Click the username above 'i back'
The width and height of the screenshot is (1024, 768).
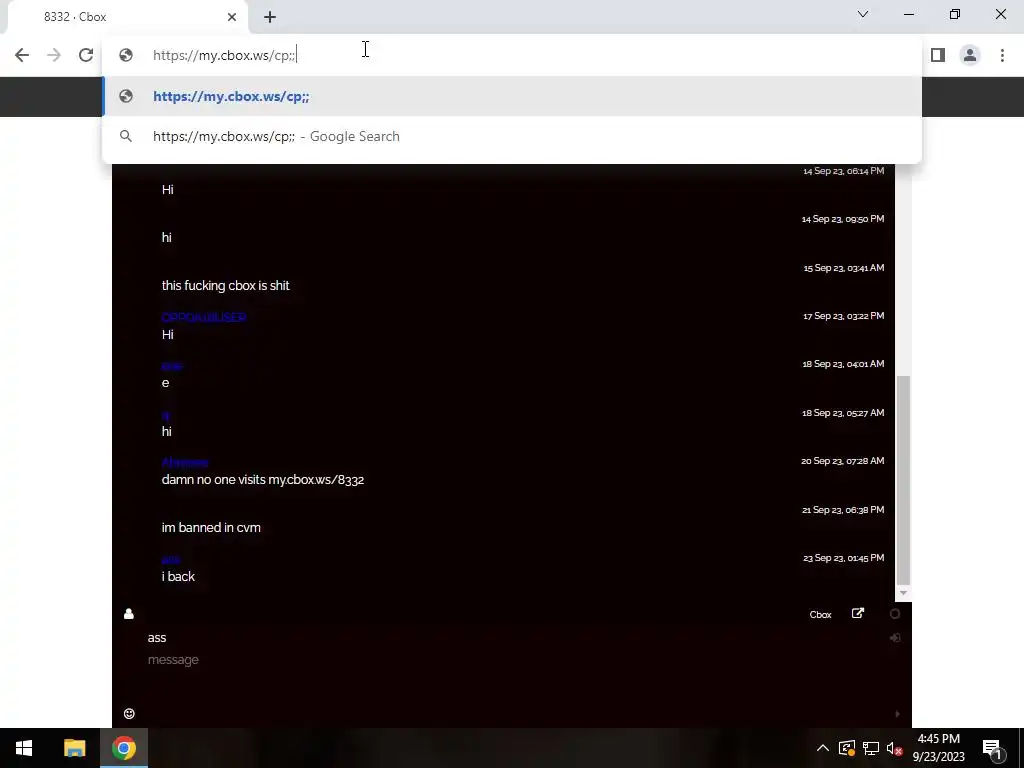[170, 559]
